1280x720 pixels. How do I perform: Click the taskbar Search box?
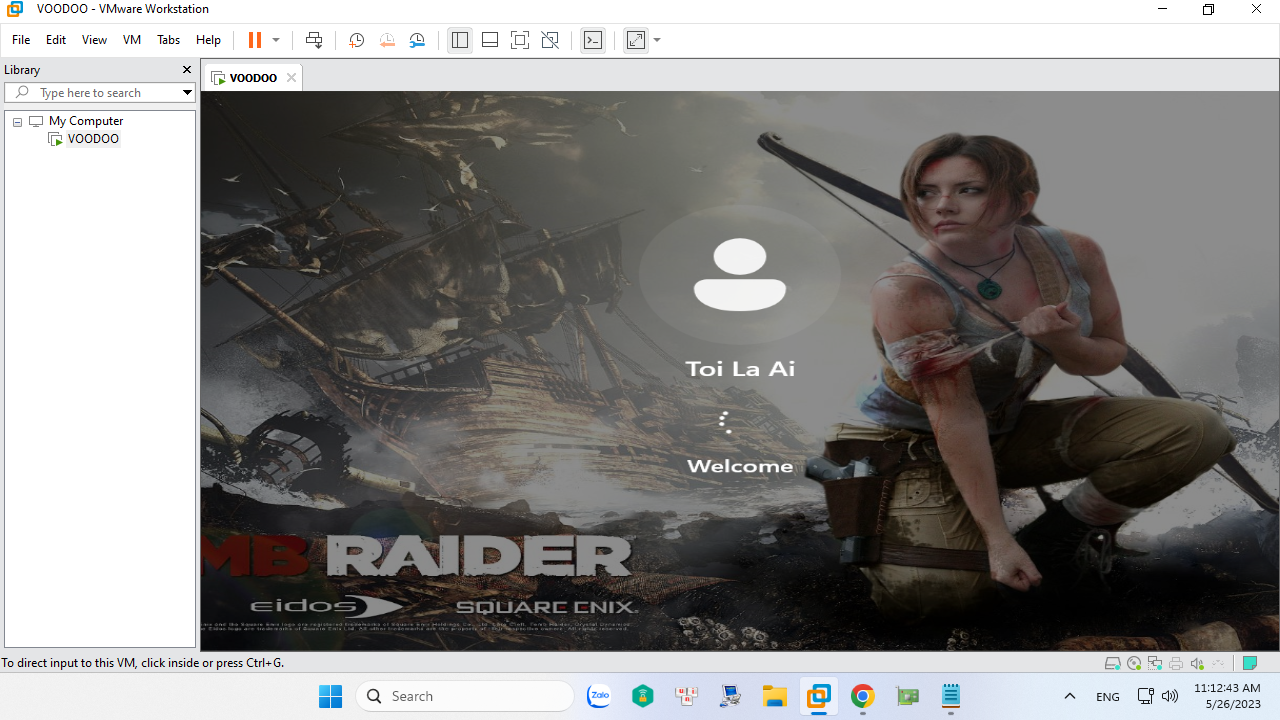[465, 696]
